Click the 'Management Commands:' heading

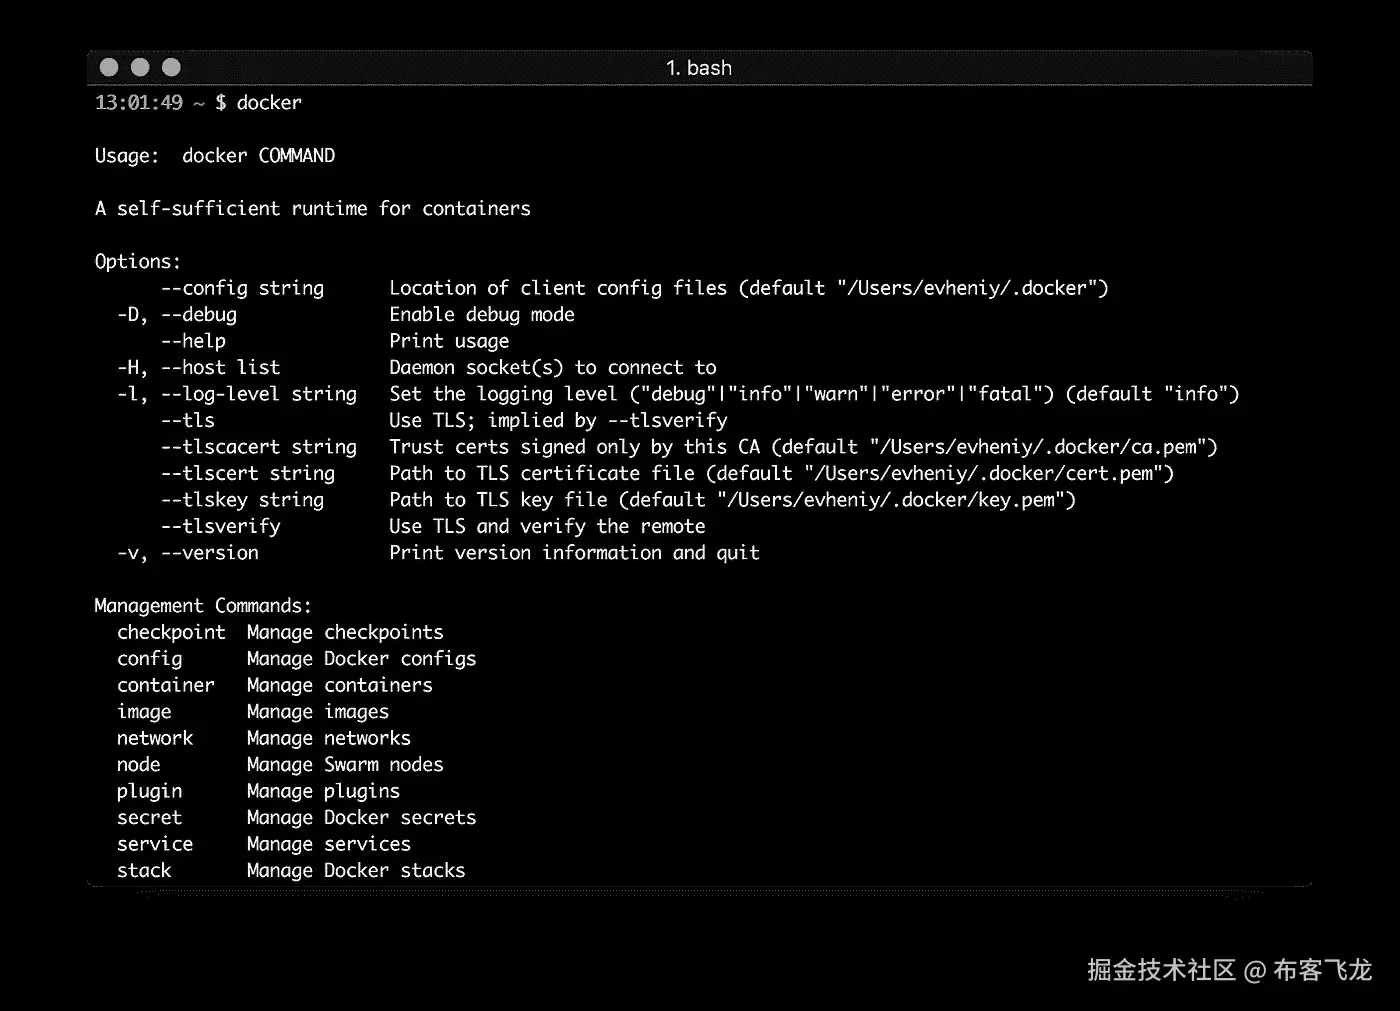[x=203, y=606]
